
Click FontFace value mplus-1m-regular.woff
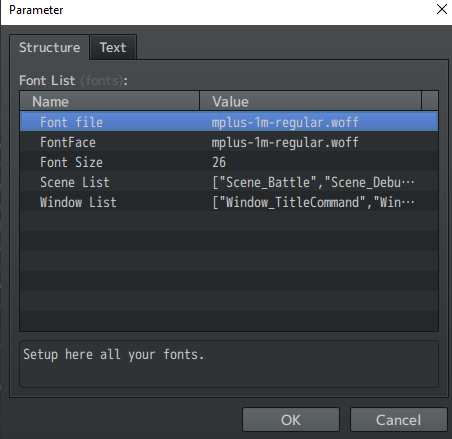pos(285,142)
